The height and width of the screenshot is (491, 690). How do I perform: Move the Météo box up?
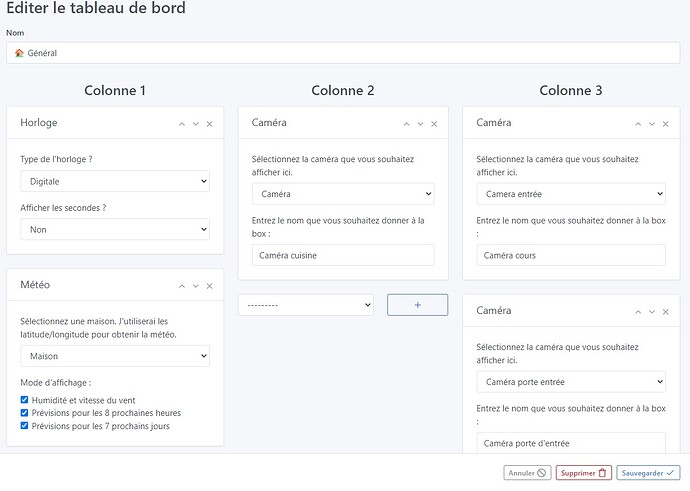pyautogui.click(x=182, y=286)
